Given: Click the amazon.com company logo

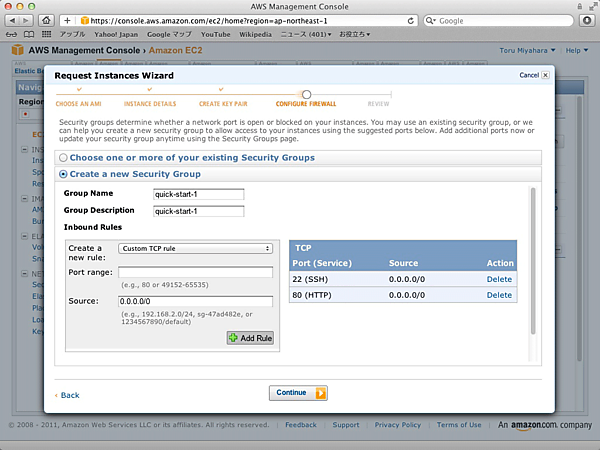Looking at the screenshot, I should (x=545, y=425).
